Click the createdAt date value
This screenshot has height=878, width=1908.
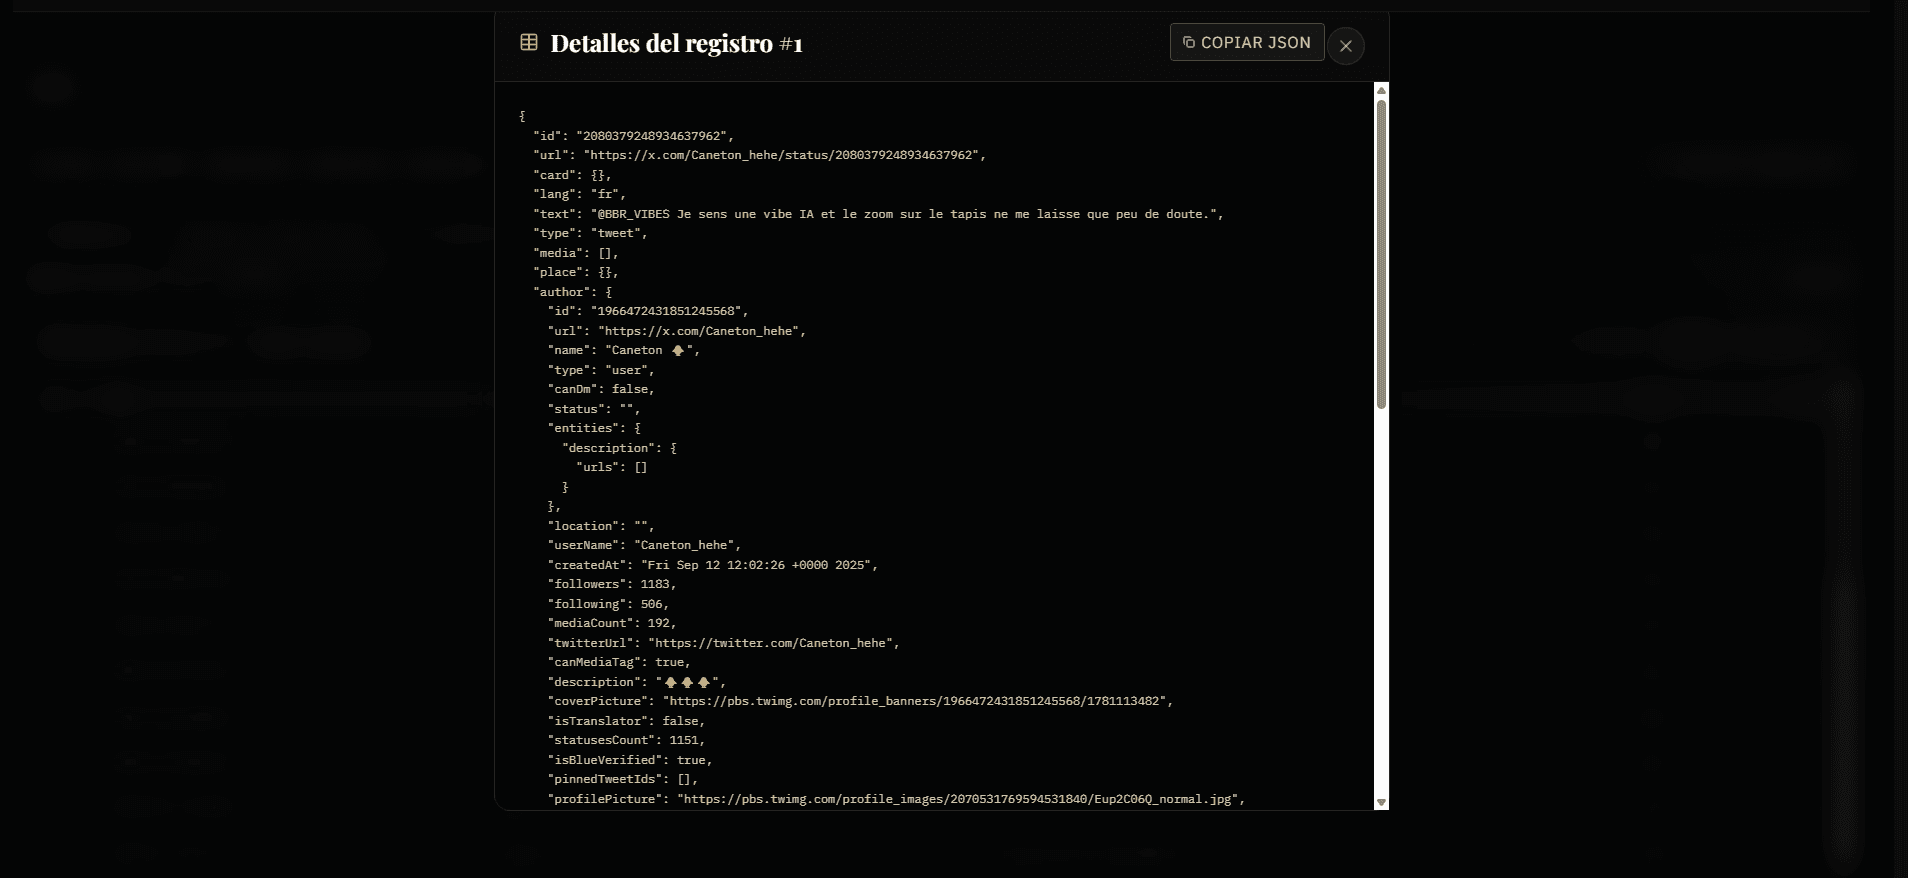[x=757, y=565]
